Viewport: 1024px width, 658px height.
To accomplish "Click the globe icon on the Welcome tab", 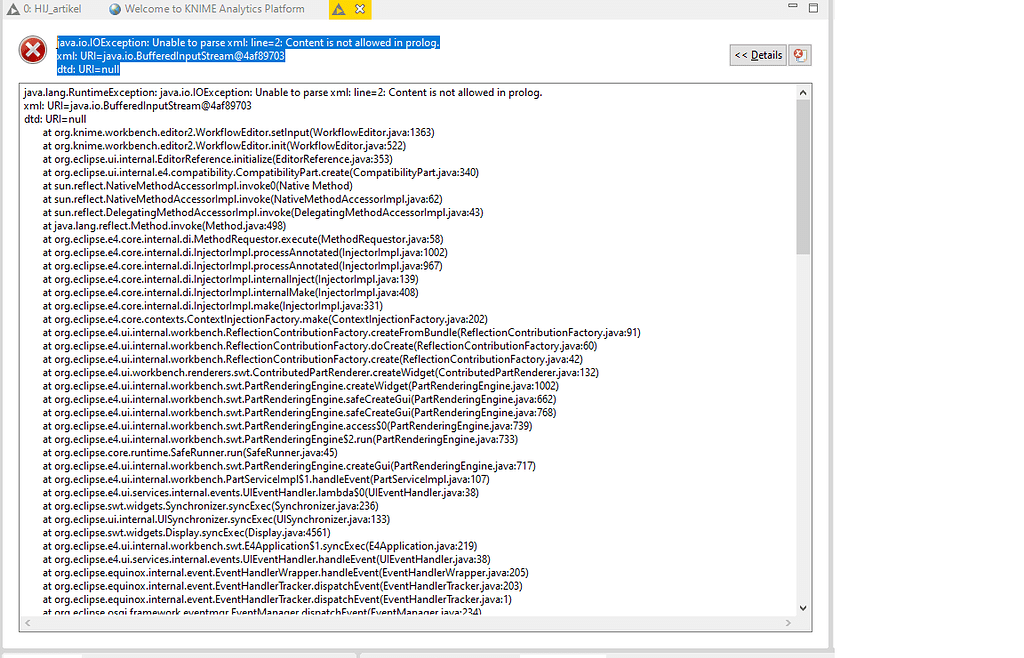I will point(112,8).
